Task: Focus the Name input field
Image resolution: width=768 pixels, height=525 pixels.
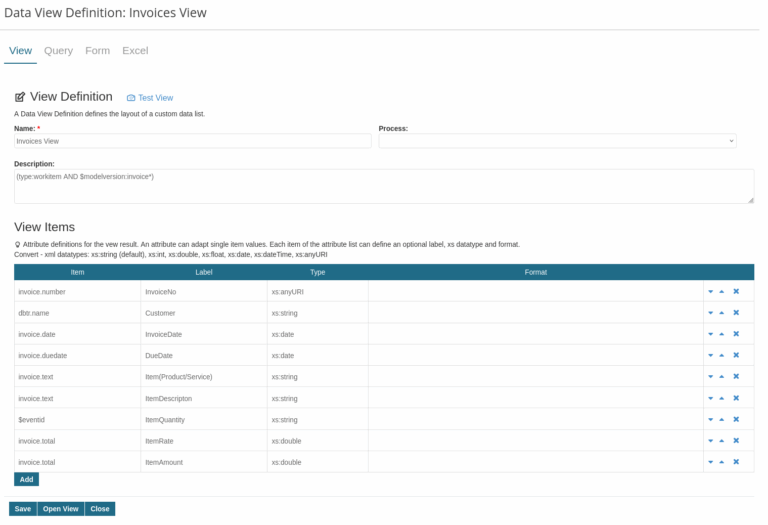Action: click(193, 141)
